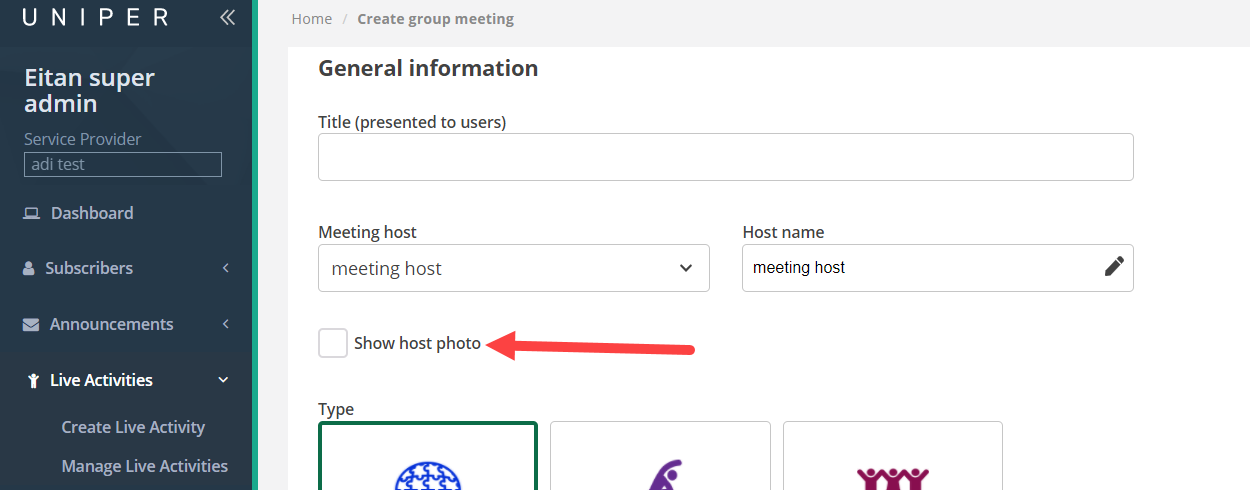This screenshot has width=1250, height=490.
Task: Open Manage Live Activities in the sidebar
Action: [x=144, y=466]
